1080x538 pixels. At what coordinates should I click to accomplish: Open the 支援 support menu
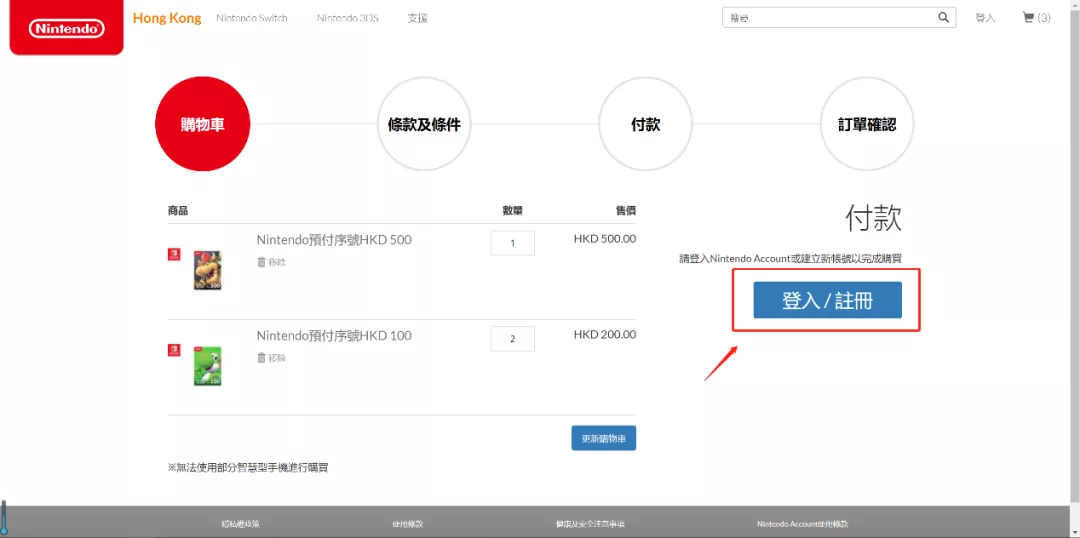tap(417, 18)
